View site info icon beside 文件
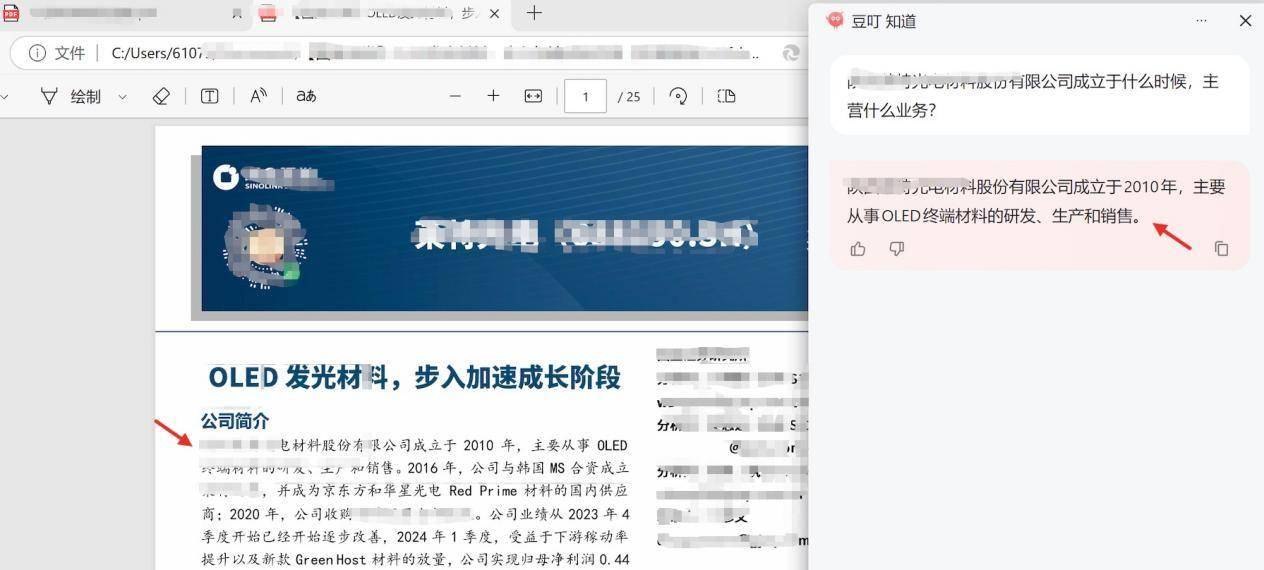The width and height of the screenshot is (1264, 570). tap(37, 53)
